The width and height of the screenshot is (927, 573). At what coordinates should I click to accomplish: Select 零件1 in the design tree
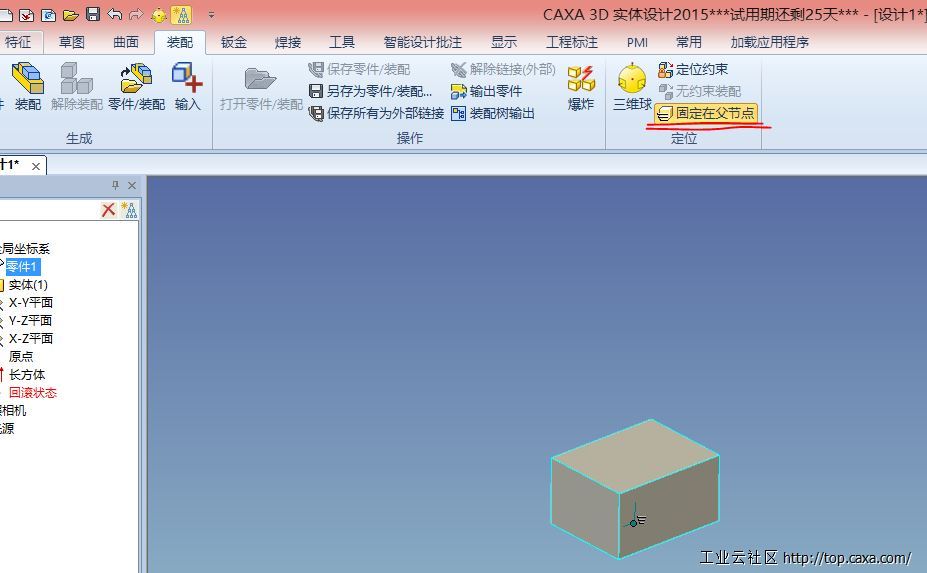click(22, 267)
